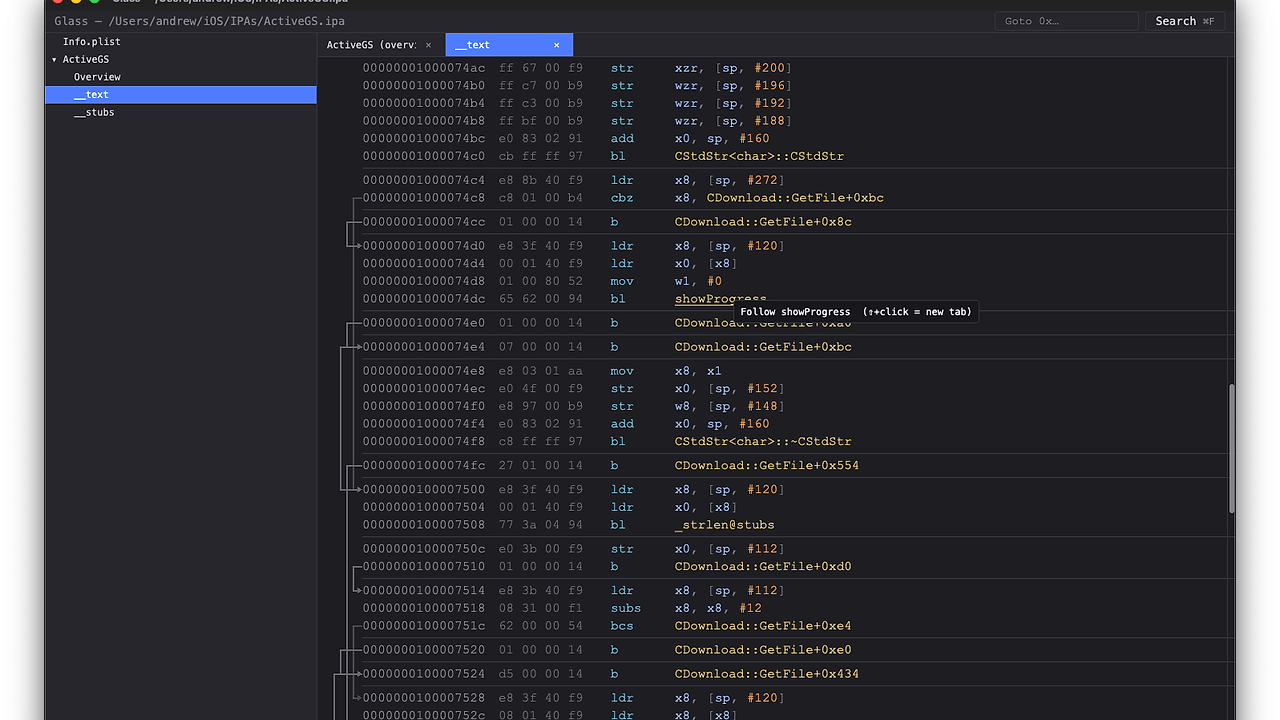Click the bcs mnemonic at 10000751c

[x=623, y=626]
